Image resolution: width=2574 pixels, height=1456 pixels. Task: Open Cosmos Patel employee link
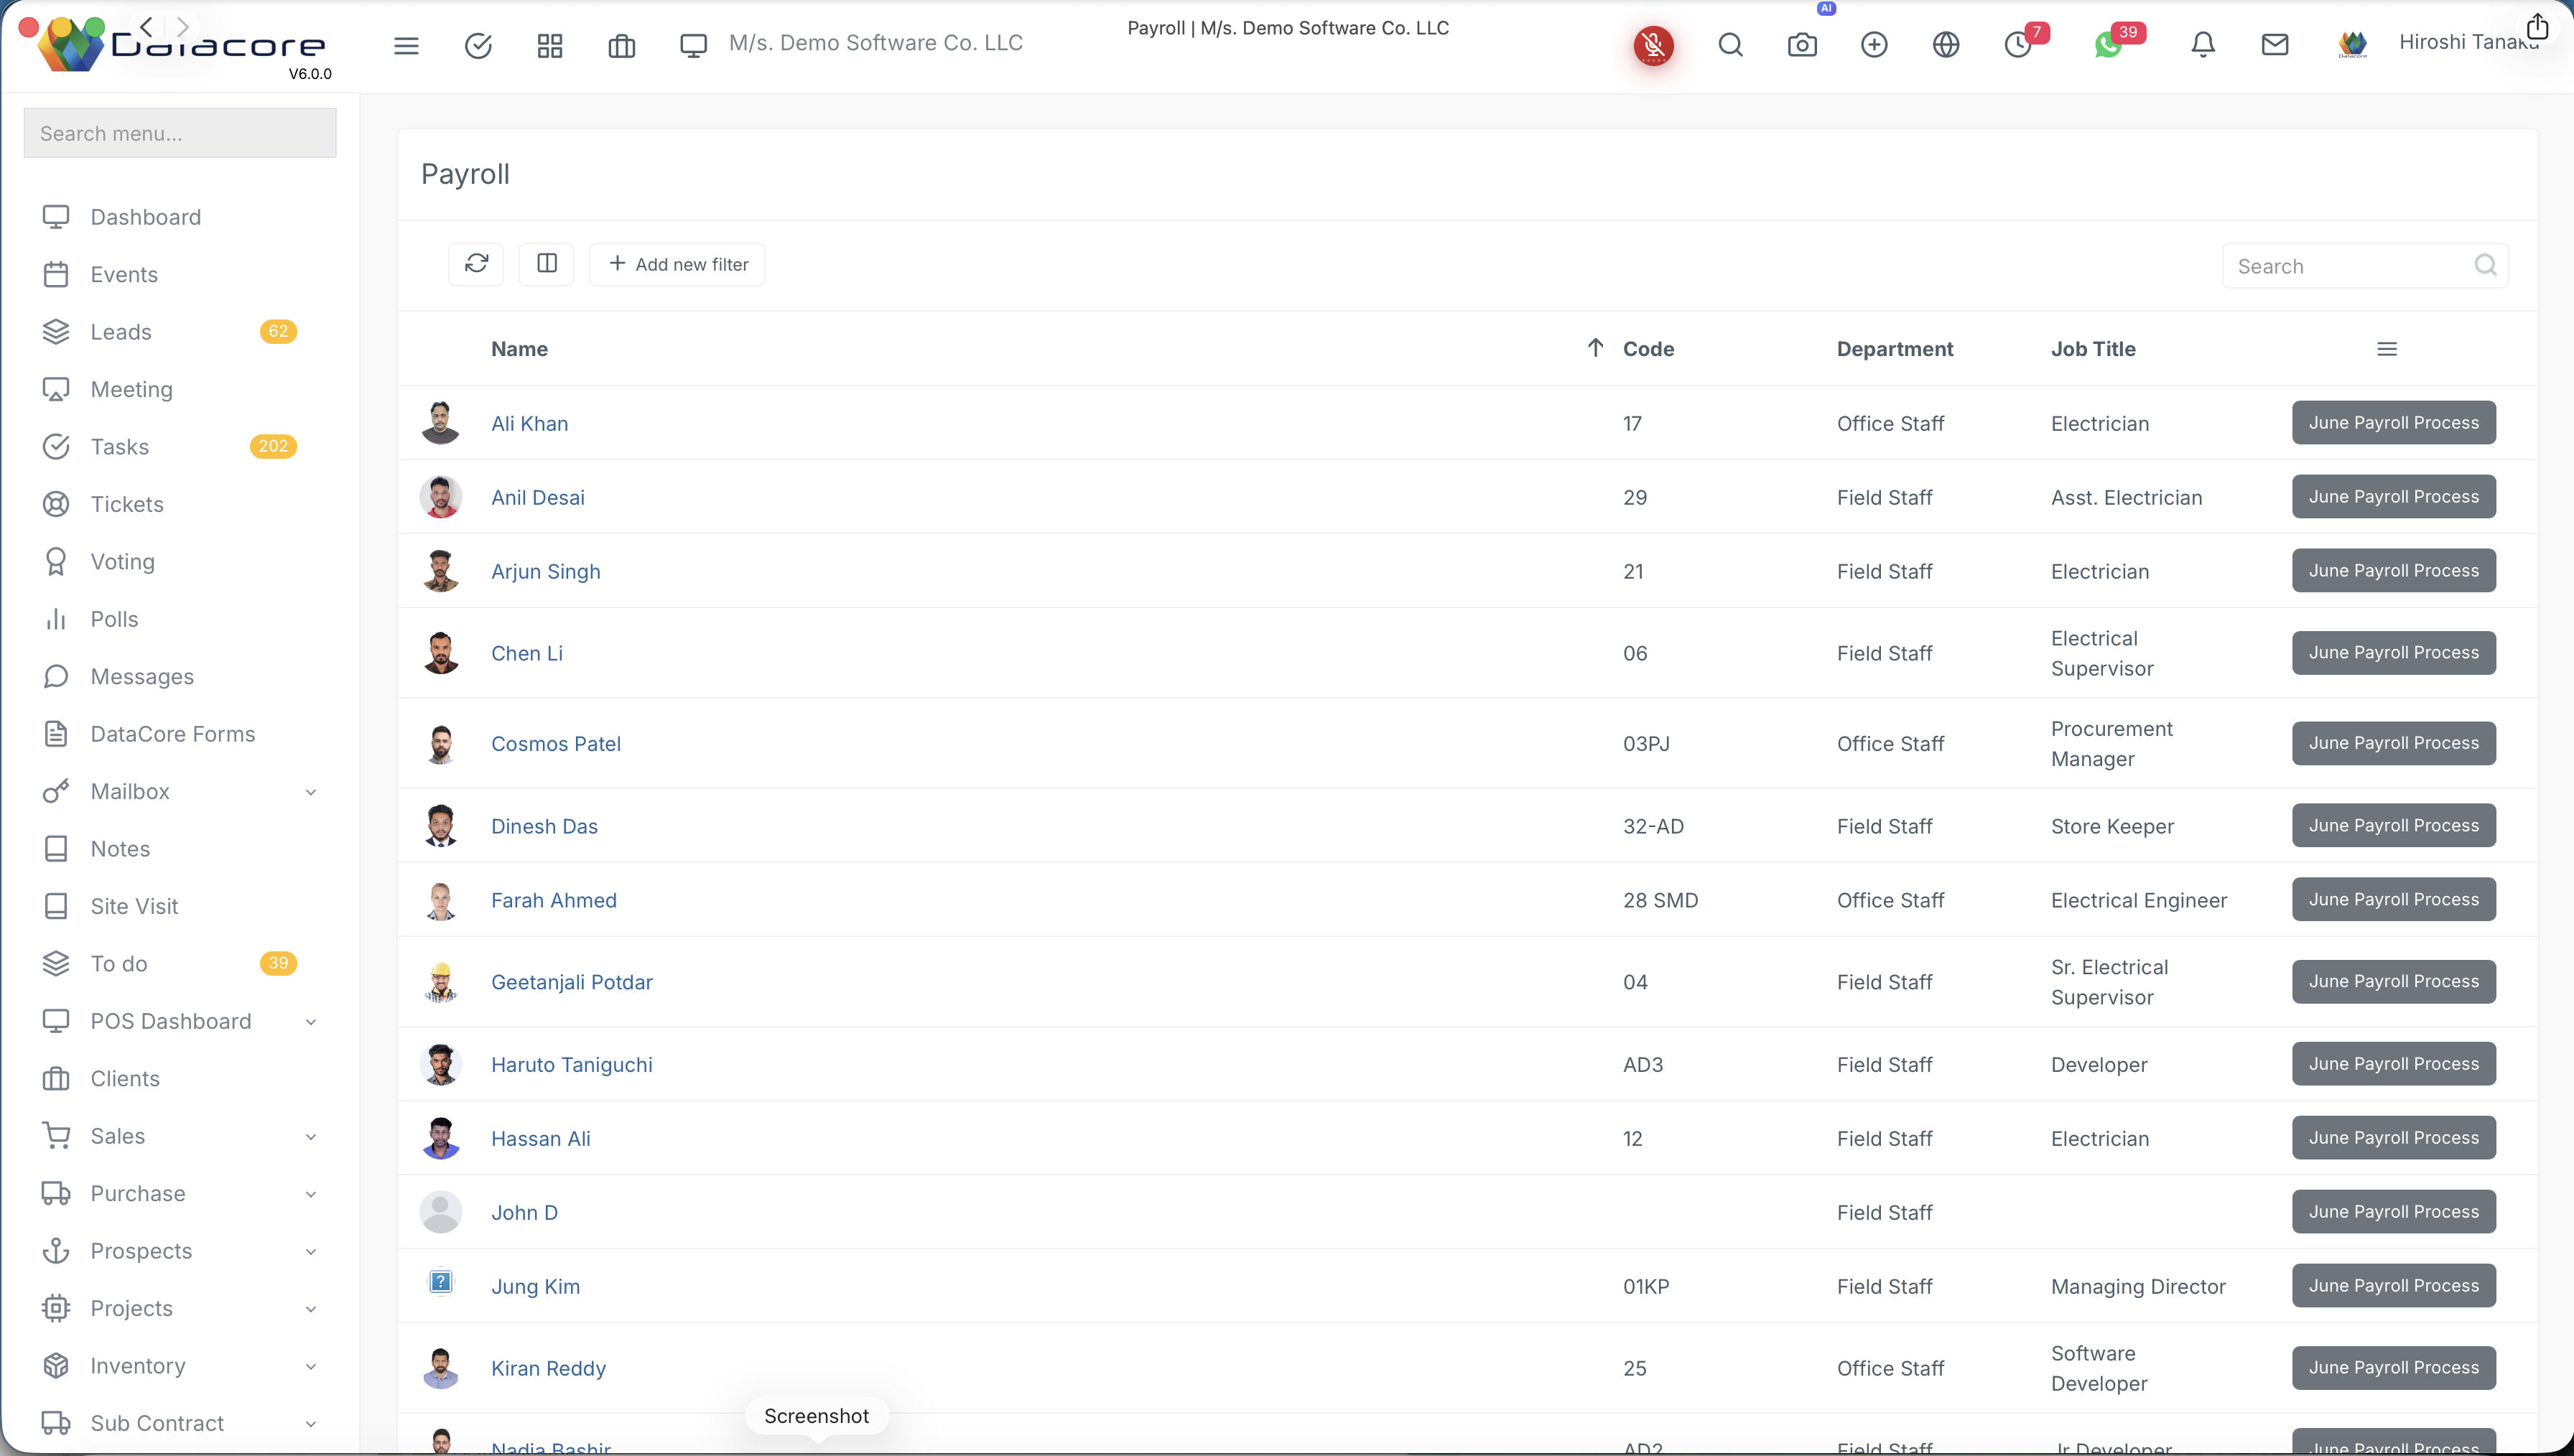[556, 744]
